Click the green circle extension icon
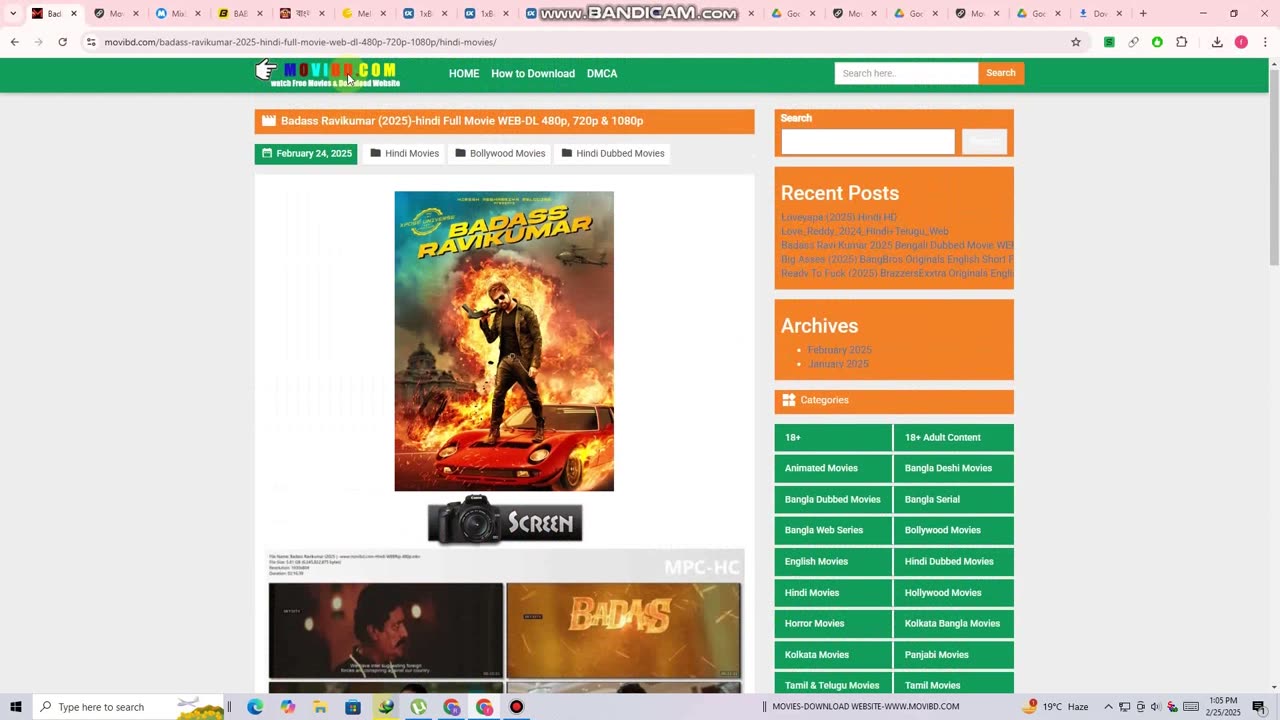This screenshot has width=1280, height=720. coord(1157,42)
